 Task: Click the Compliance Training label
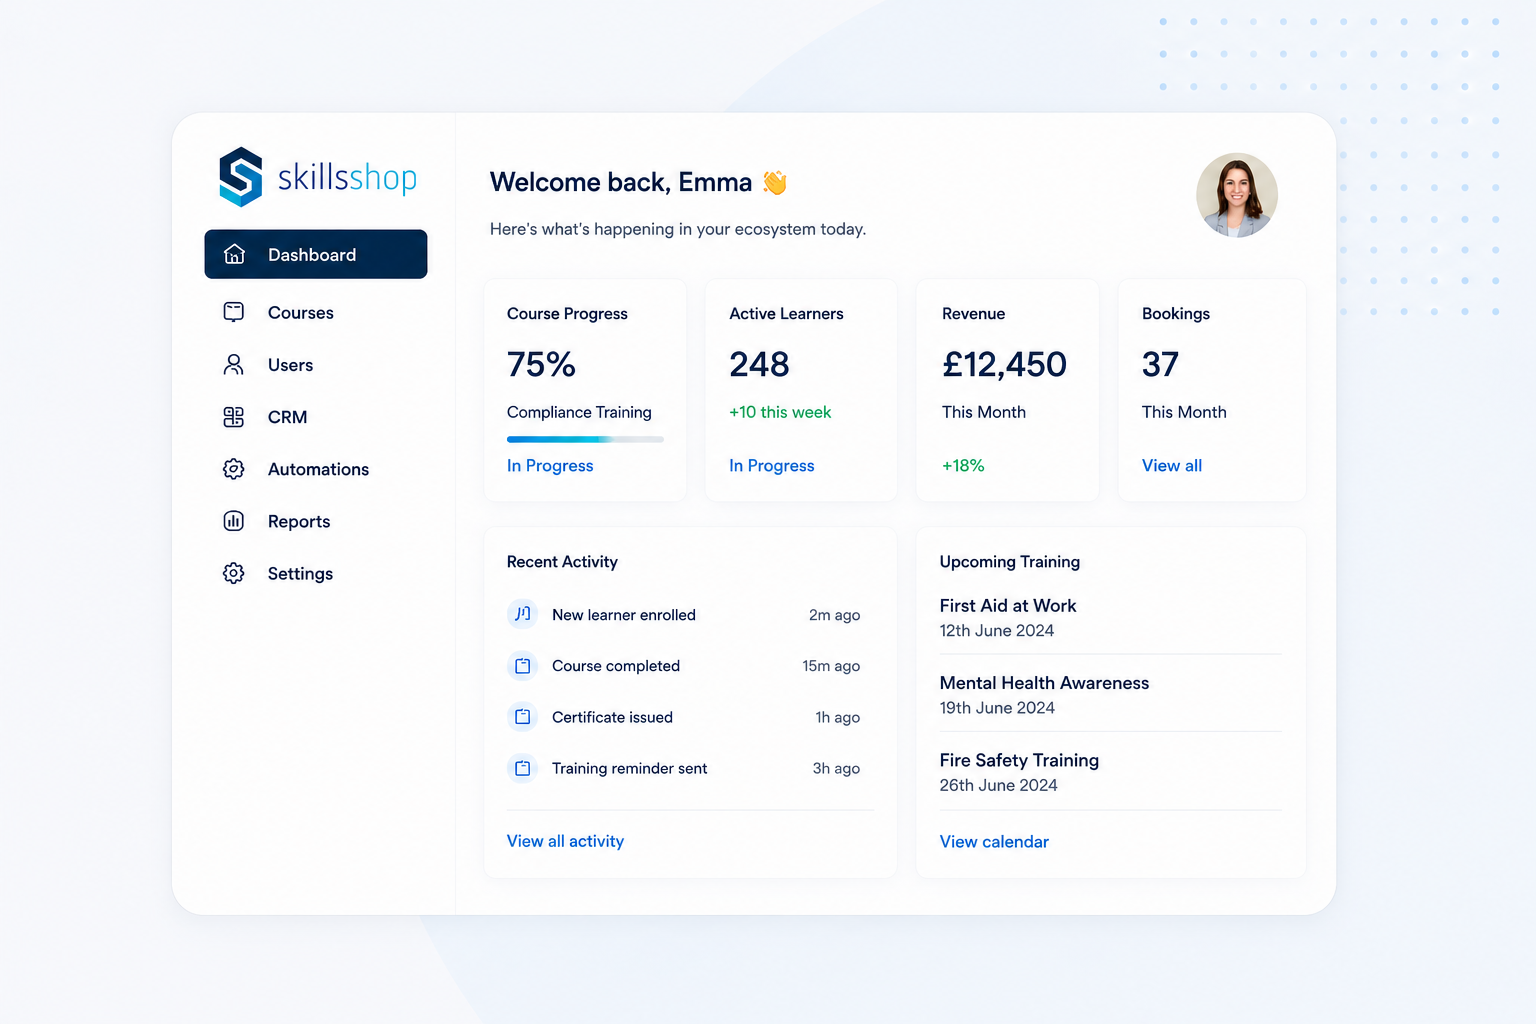579,412
